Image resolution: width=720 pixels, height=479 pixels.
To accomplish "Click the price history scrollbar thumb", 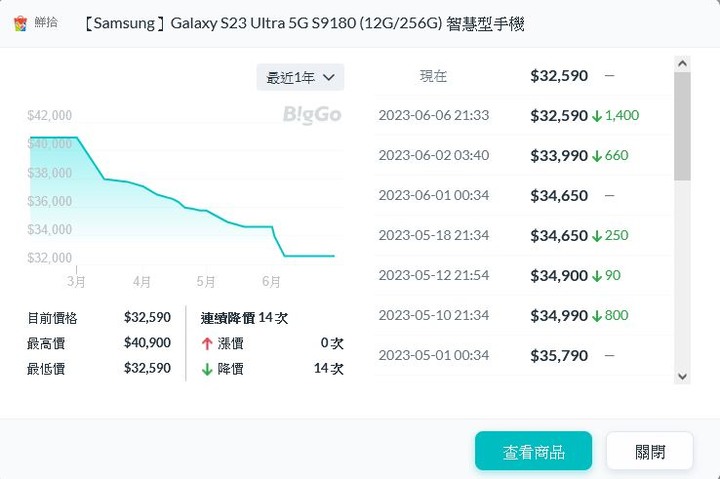I will 682,126.
